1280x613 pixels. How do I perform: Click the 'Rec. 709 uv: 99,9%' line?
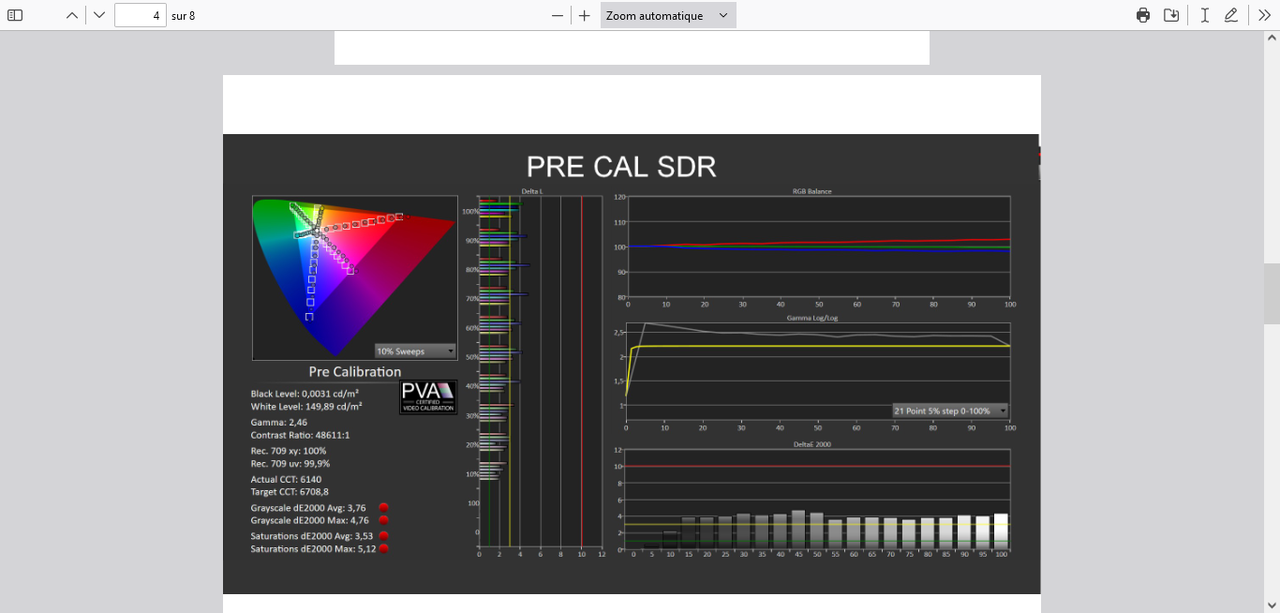290,463
